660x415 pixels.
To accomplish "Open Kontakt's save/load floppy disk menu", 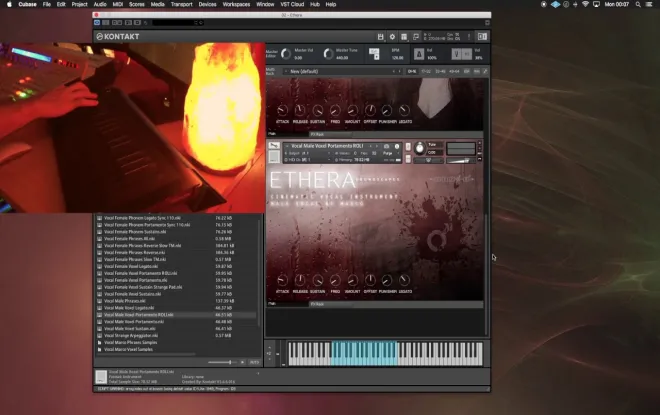I will 381,37.
